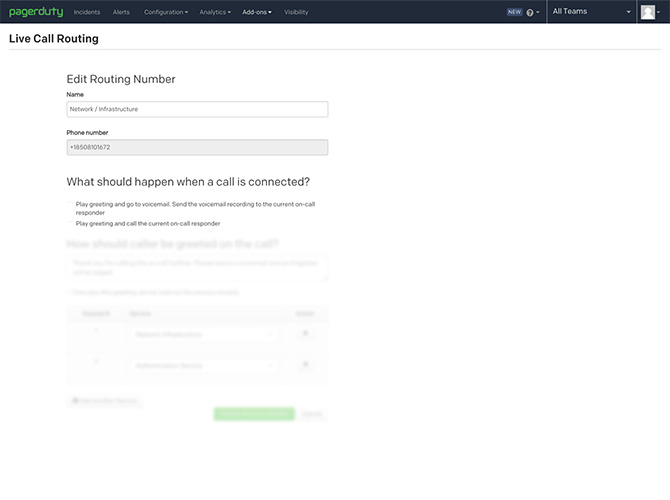Click the PagerDuty logo
The height and width of the screenshot is (500, 670).
coord(36,12)
